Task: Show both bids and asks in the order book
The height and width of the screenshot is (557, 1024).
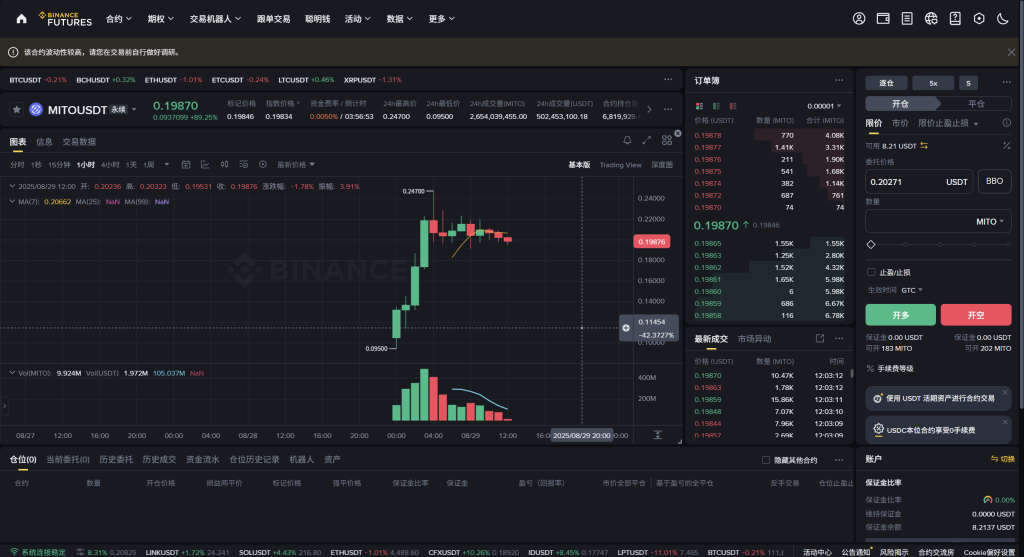Action: click(x=699, y=106)
